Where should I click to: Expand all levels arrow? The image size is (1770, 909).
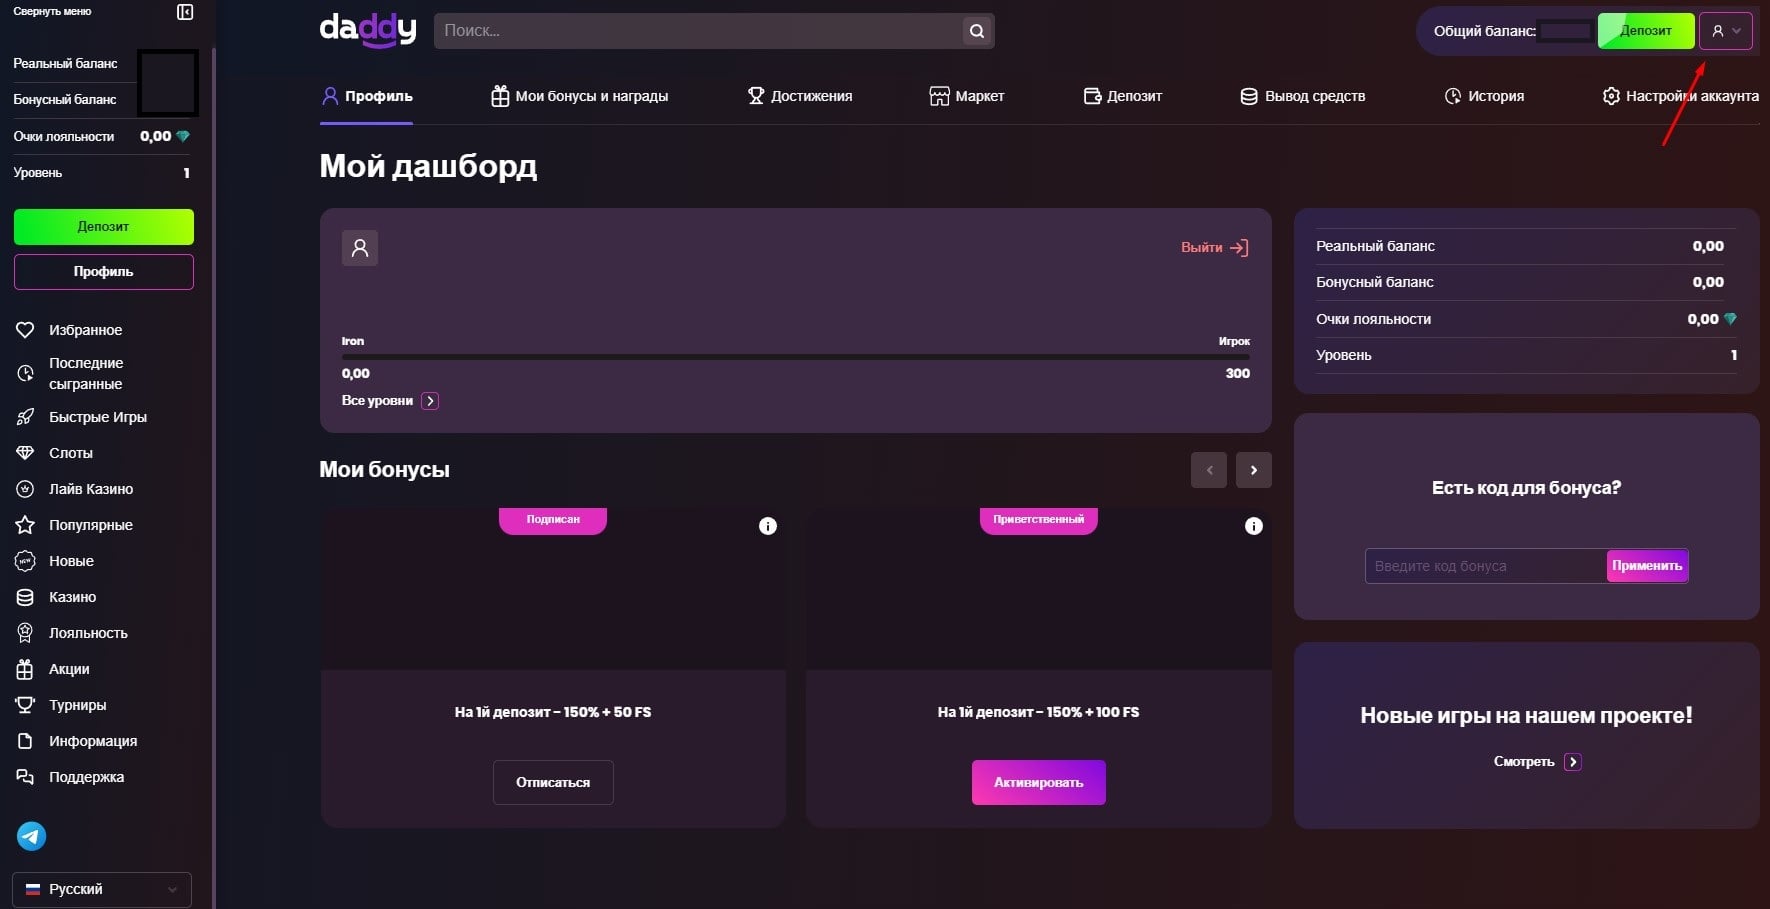click(430, 401)
